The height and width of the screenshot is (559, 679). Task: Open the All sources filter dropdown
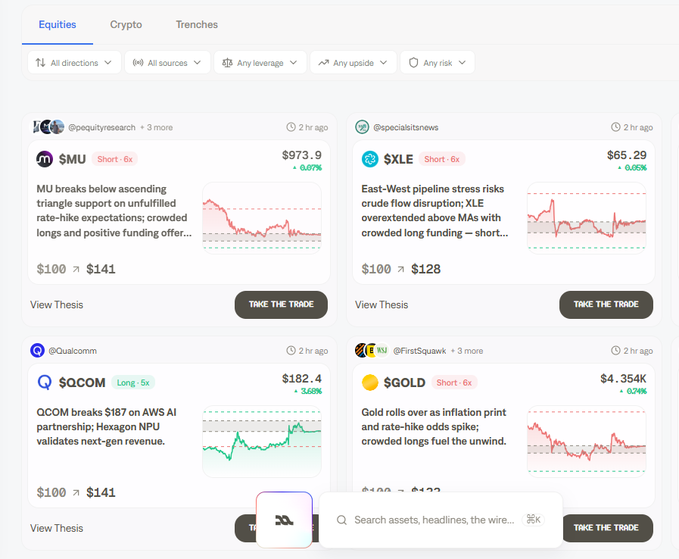click(167, 63)
